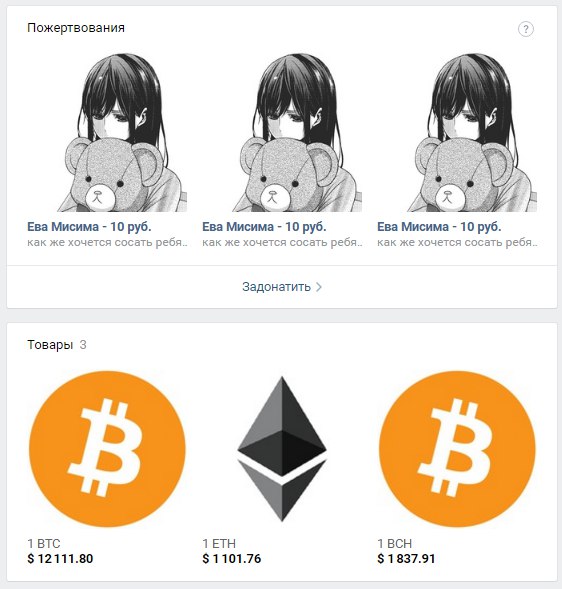Screen dimensions: 562x589
Task: Click the $ 12 111.80 price label
Action: pyautogui.click(x=60, y=559)
